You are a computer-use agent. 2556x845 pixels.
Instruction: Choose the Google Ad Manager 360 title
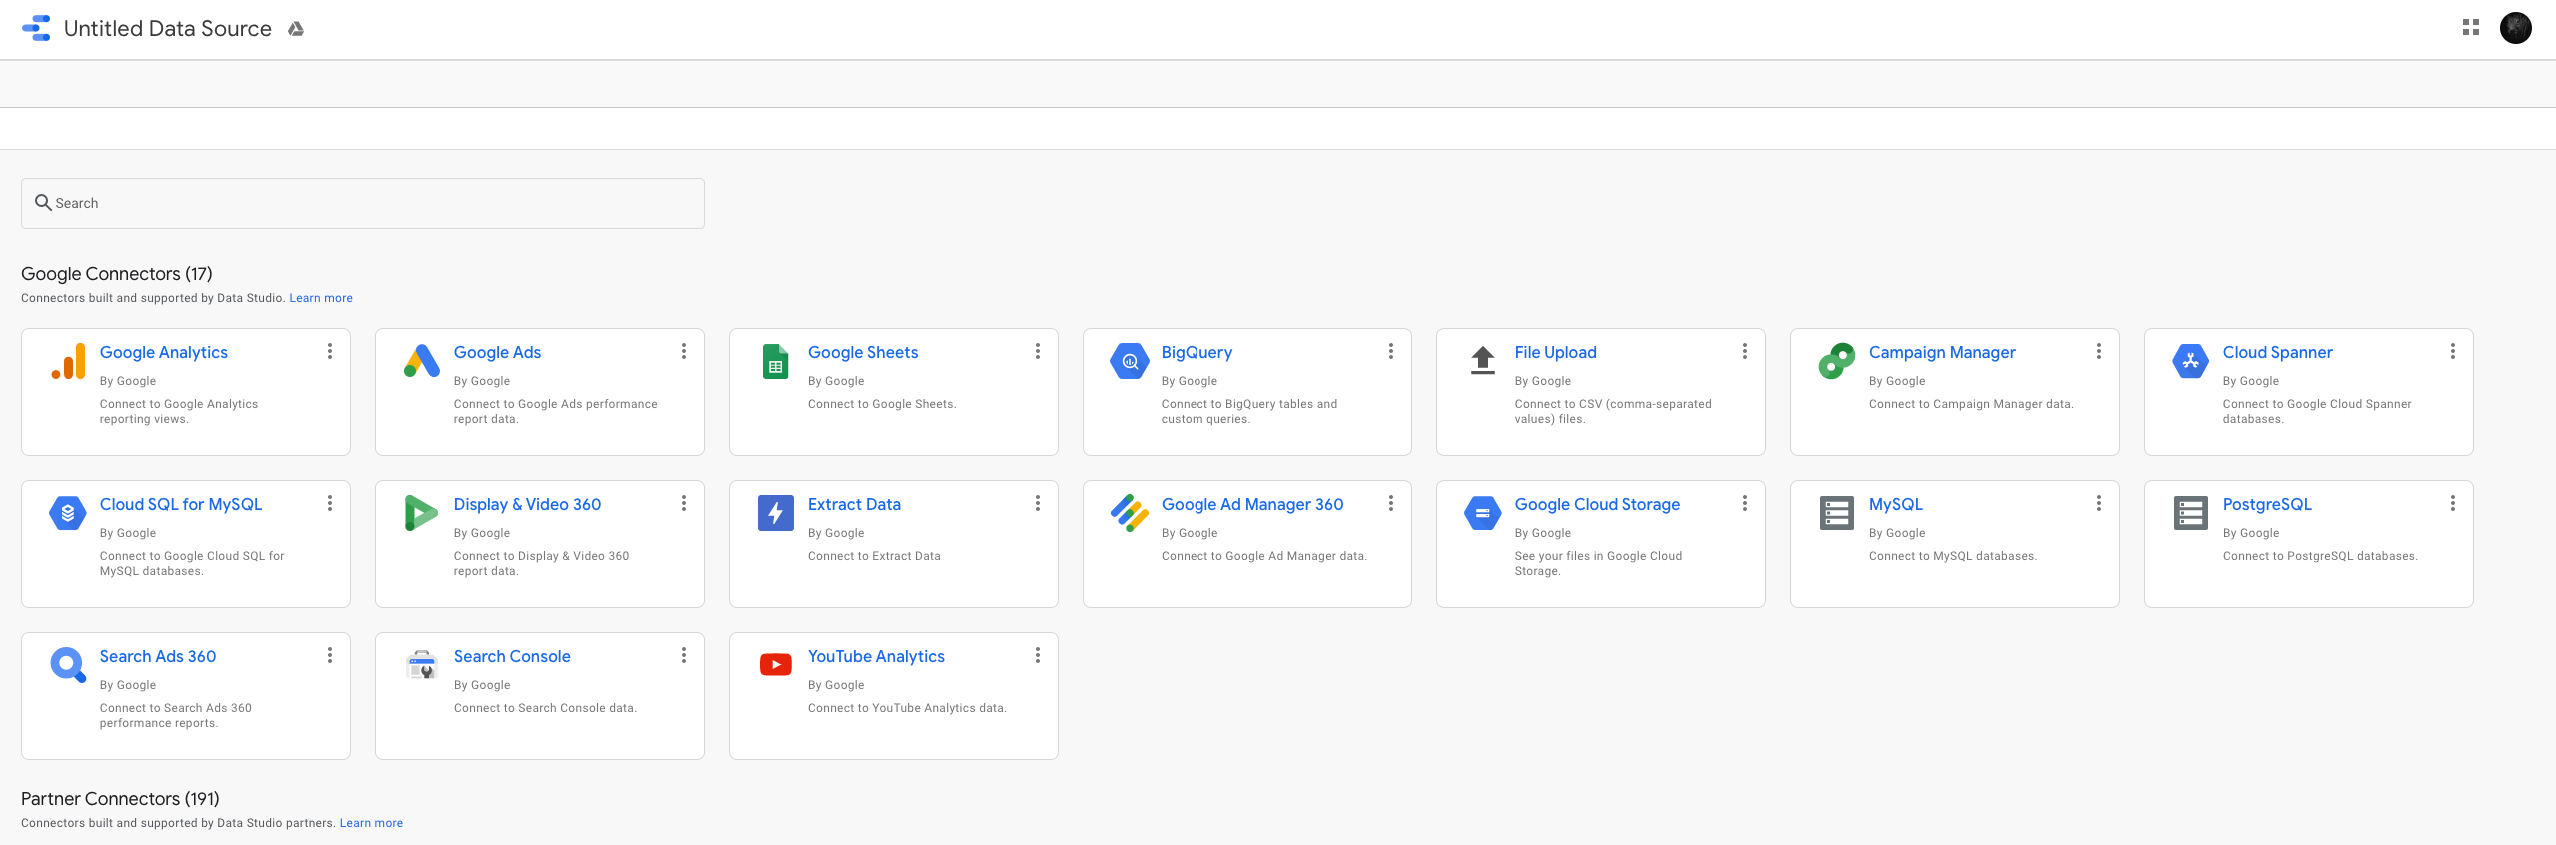1253,505
